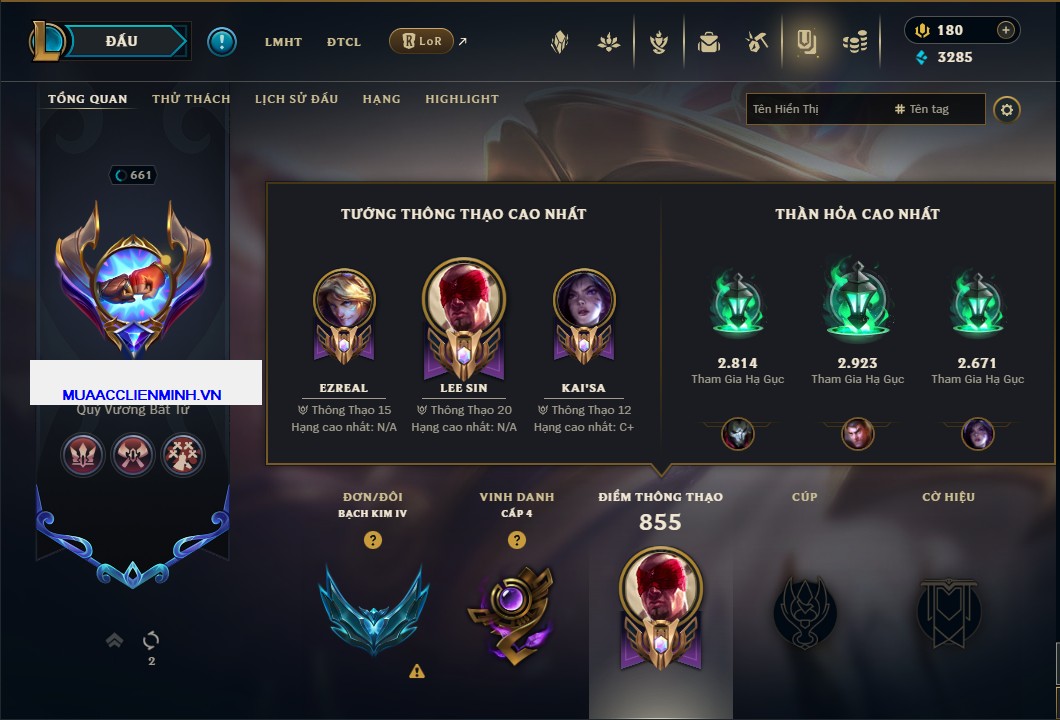
Task: Click the refresh arrows icon below banner
Action: tap(151, 640)
